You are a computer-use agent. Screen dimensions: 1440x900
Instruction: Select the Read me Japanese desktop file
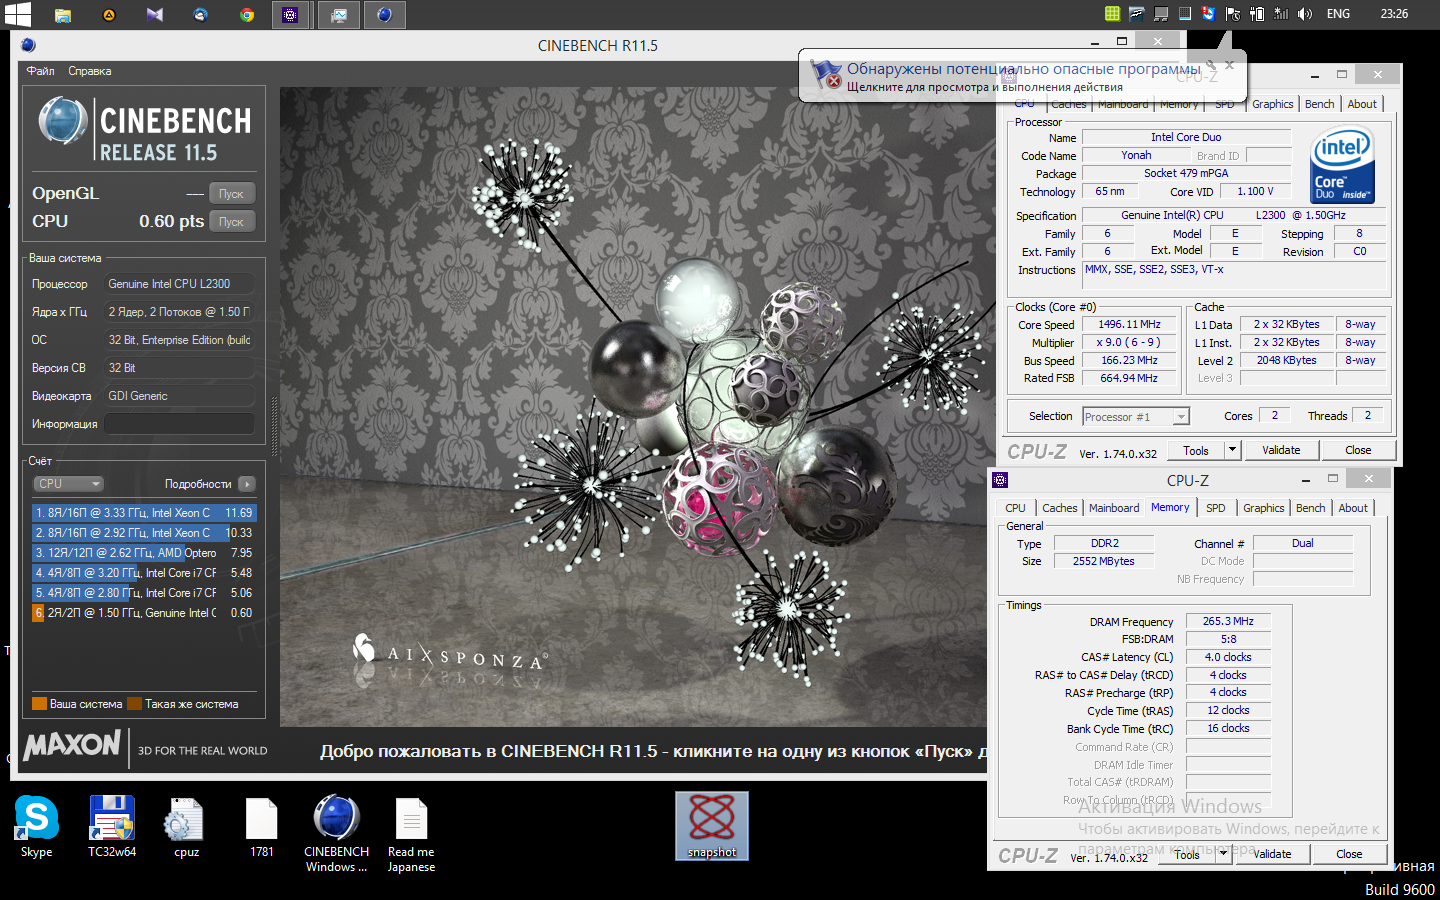click(x=411, y=834)
